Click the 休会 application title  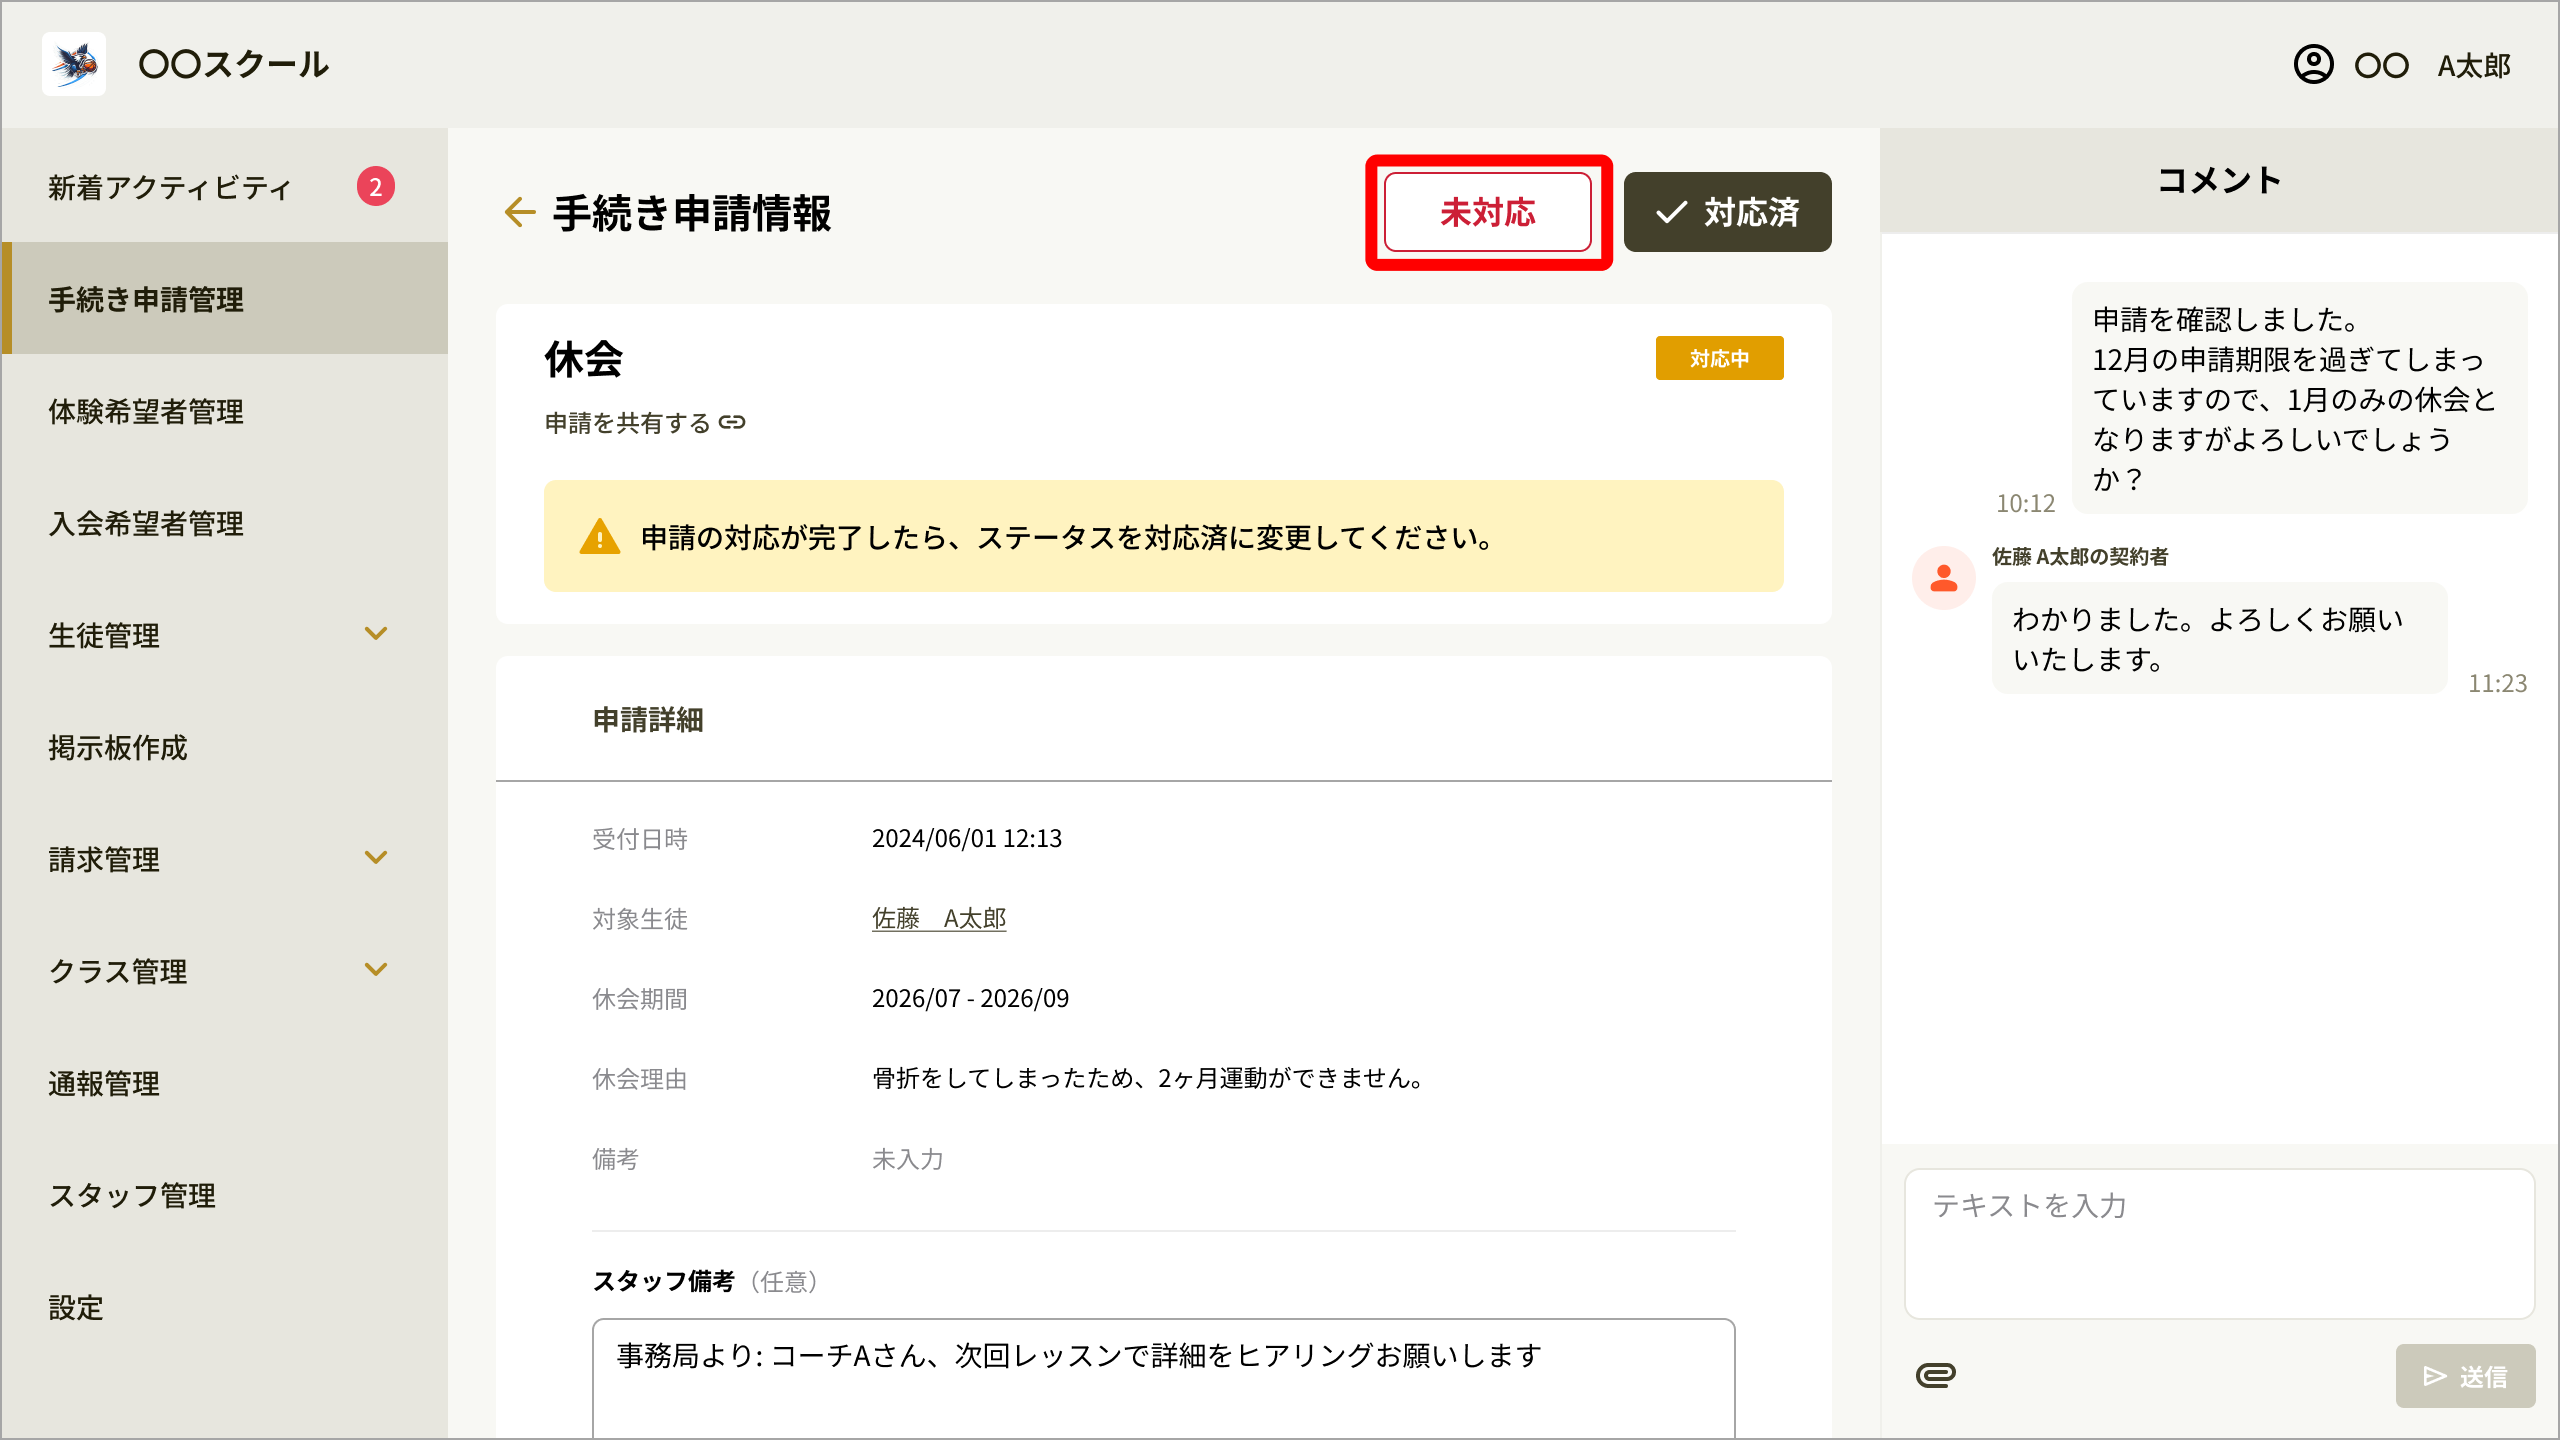click(584, 359)
